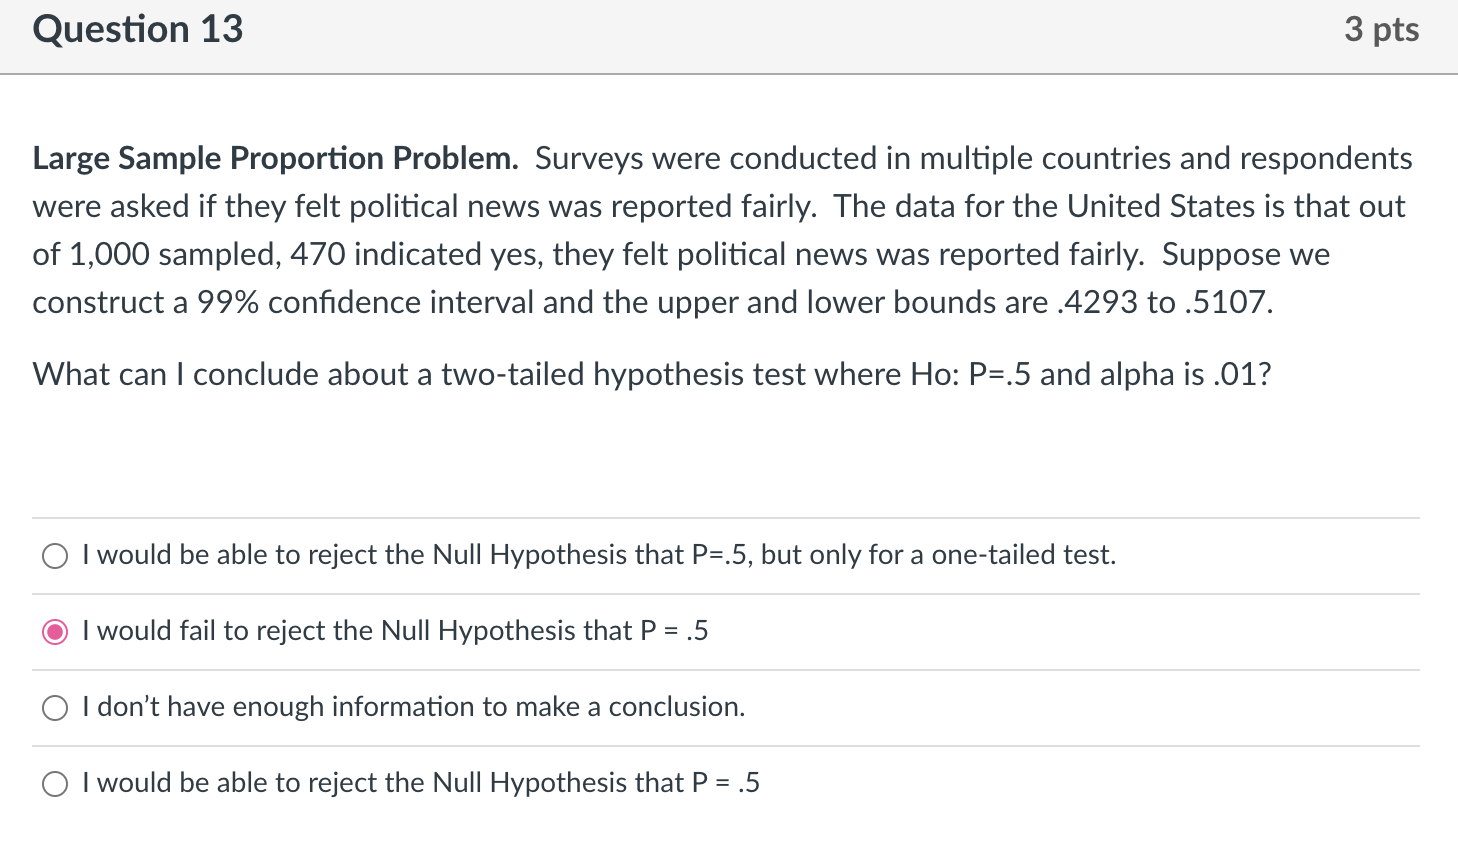The width and height of the screenshot is (1458, 854).
Task: Click the gray question header bar
Action: pyautogui.click(x=729, y=36)
